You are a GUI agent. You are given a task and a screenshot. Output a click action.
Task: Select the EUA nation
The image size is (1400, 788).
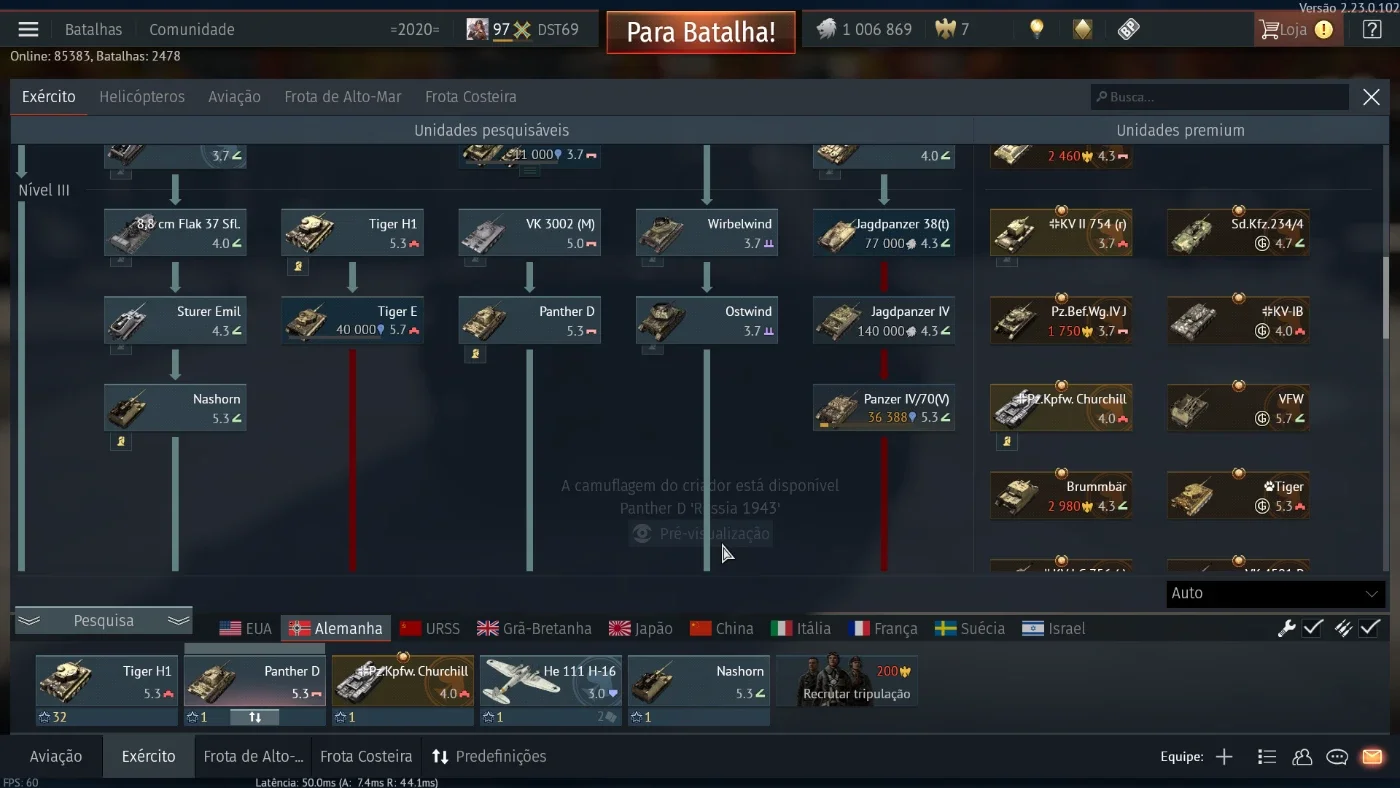point(246,628)
